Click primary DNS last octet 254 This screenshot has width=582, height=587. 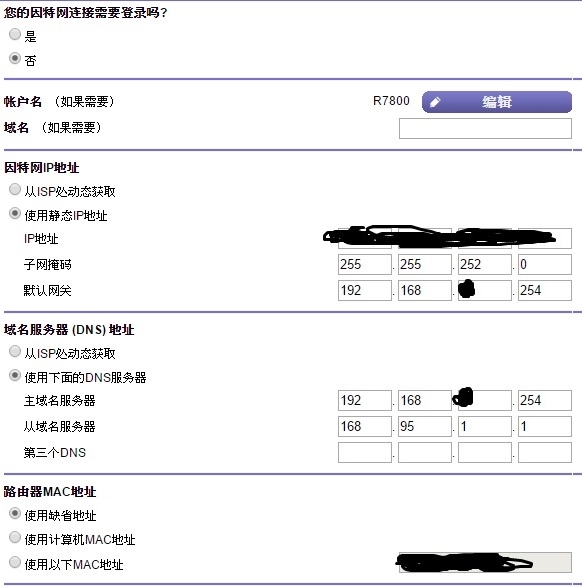click(x=545, y=400)
